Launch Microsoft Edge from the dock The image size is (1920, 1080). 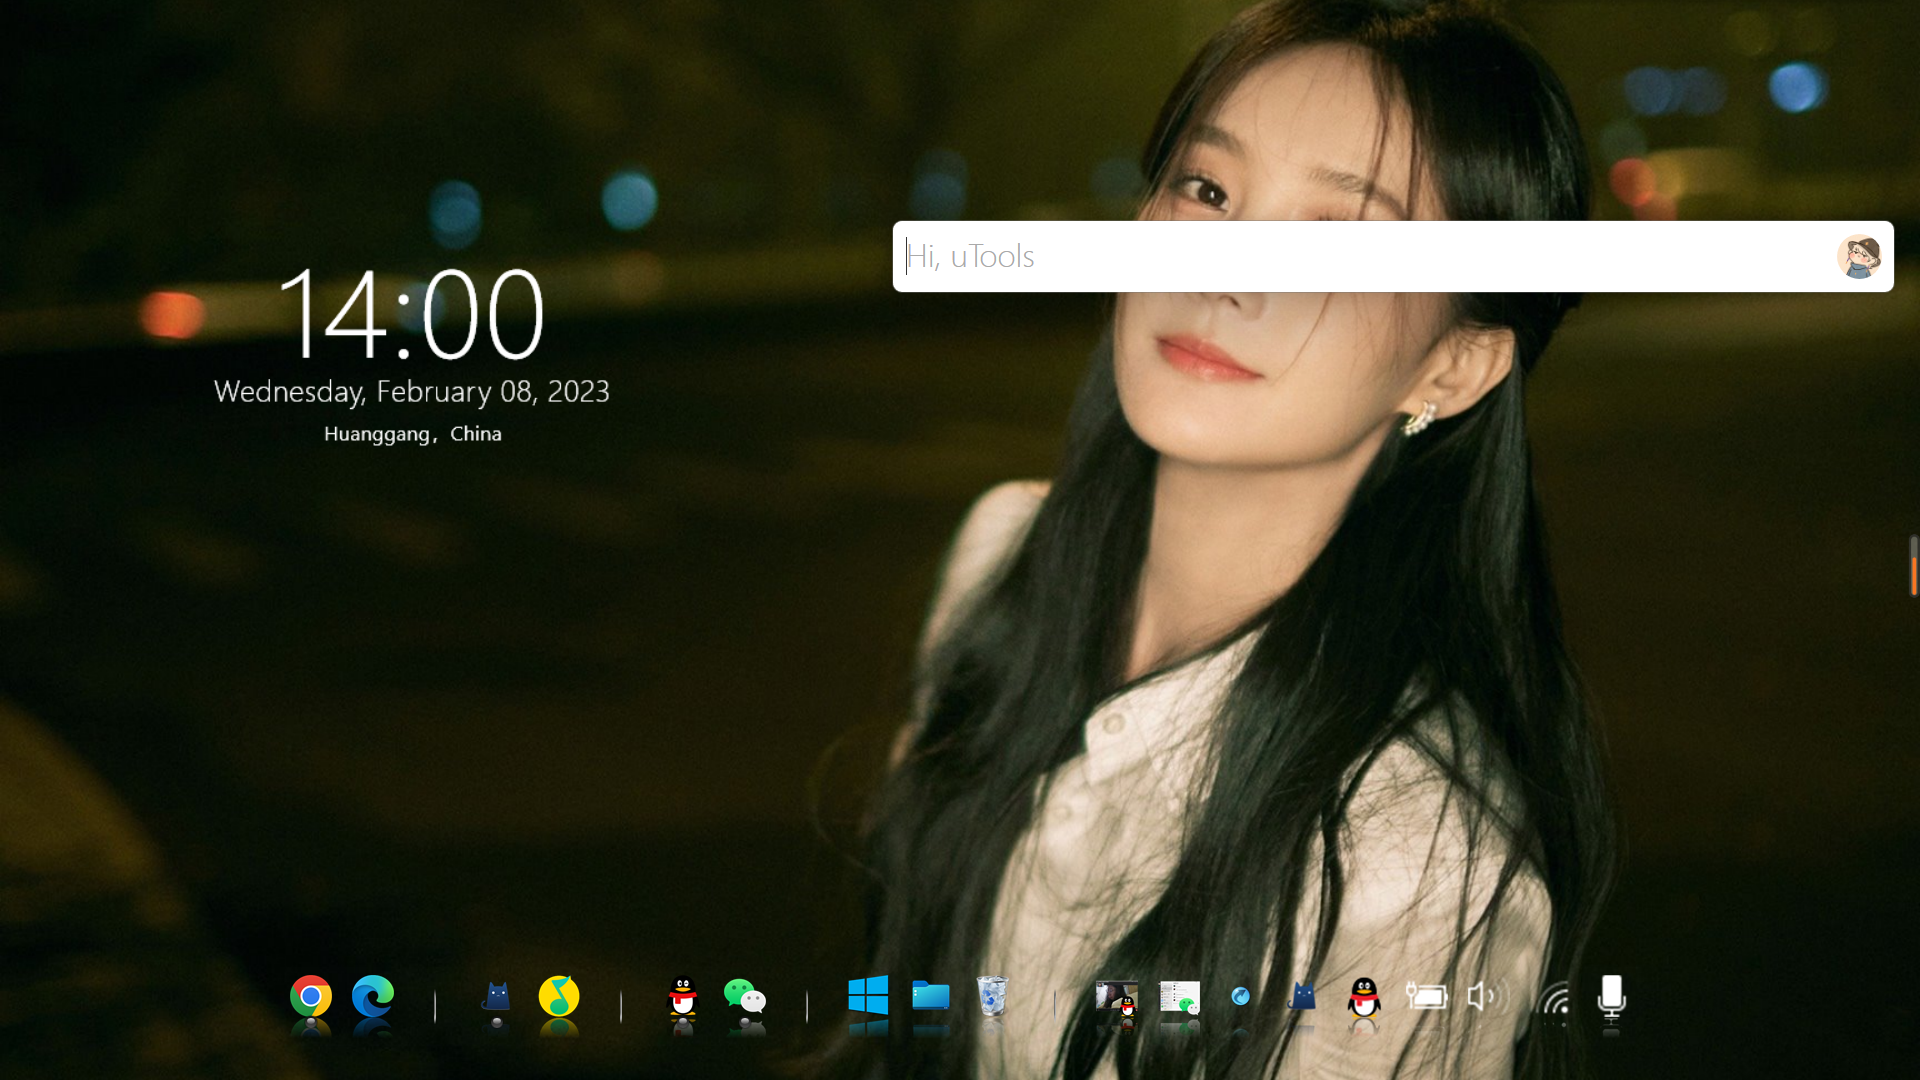pos(373,996)
